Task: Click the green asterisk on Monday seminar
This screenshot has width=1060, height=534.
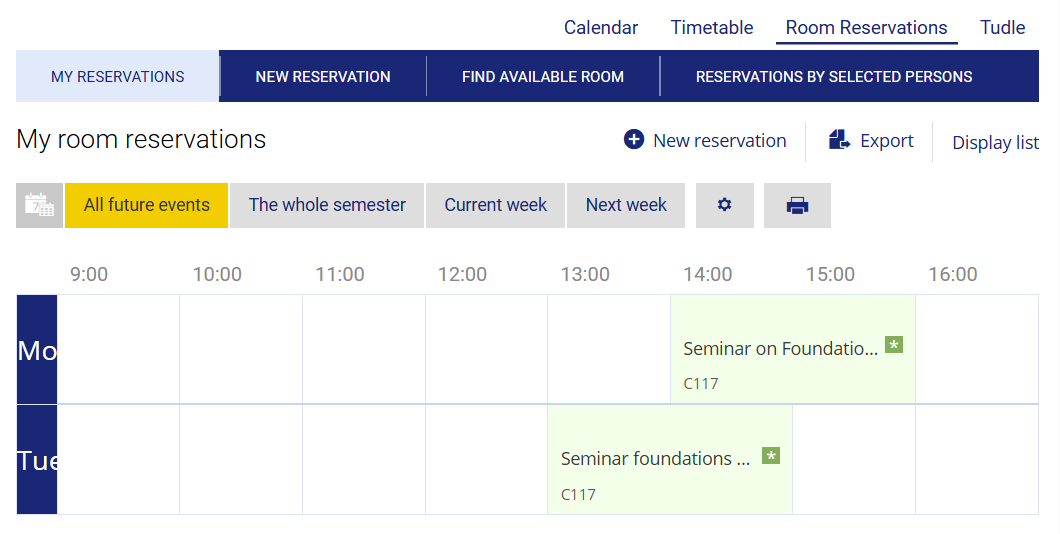Action: click(894, 345)
